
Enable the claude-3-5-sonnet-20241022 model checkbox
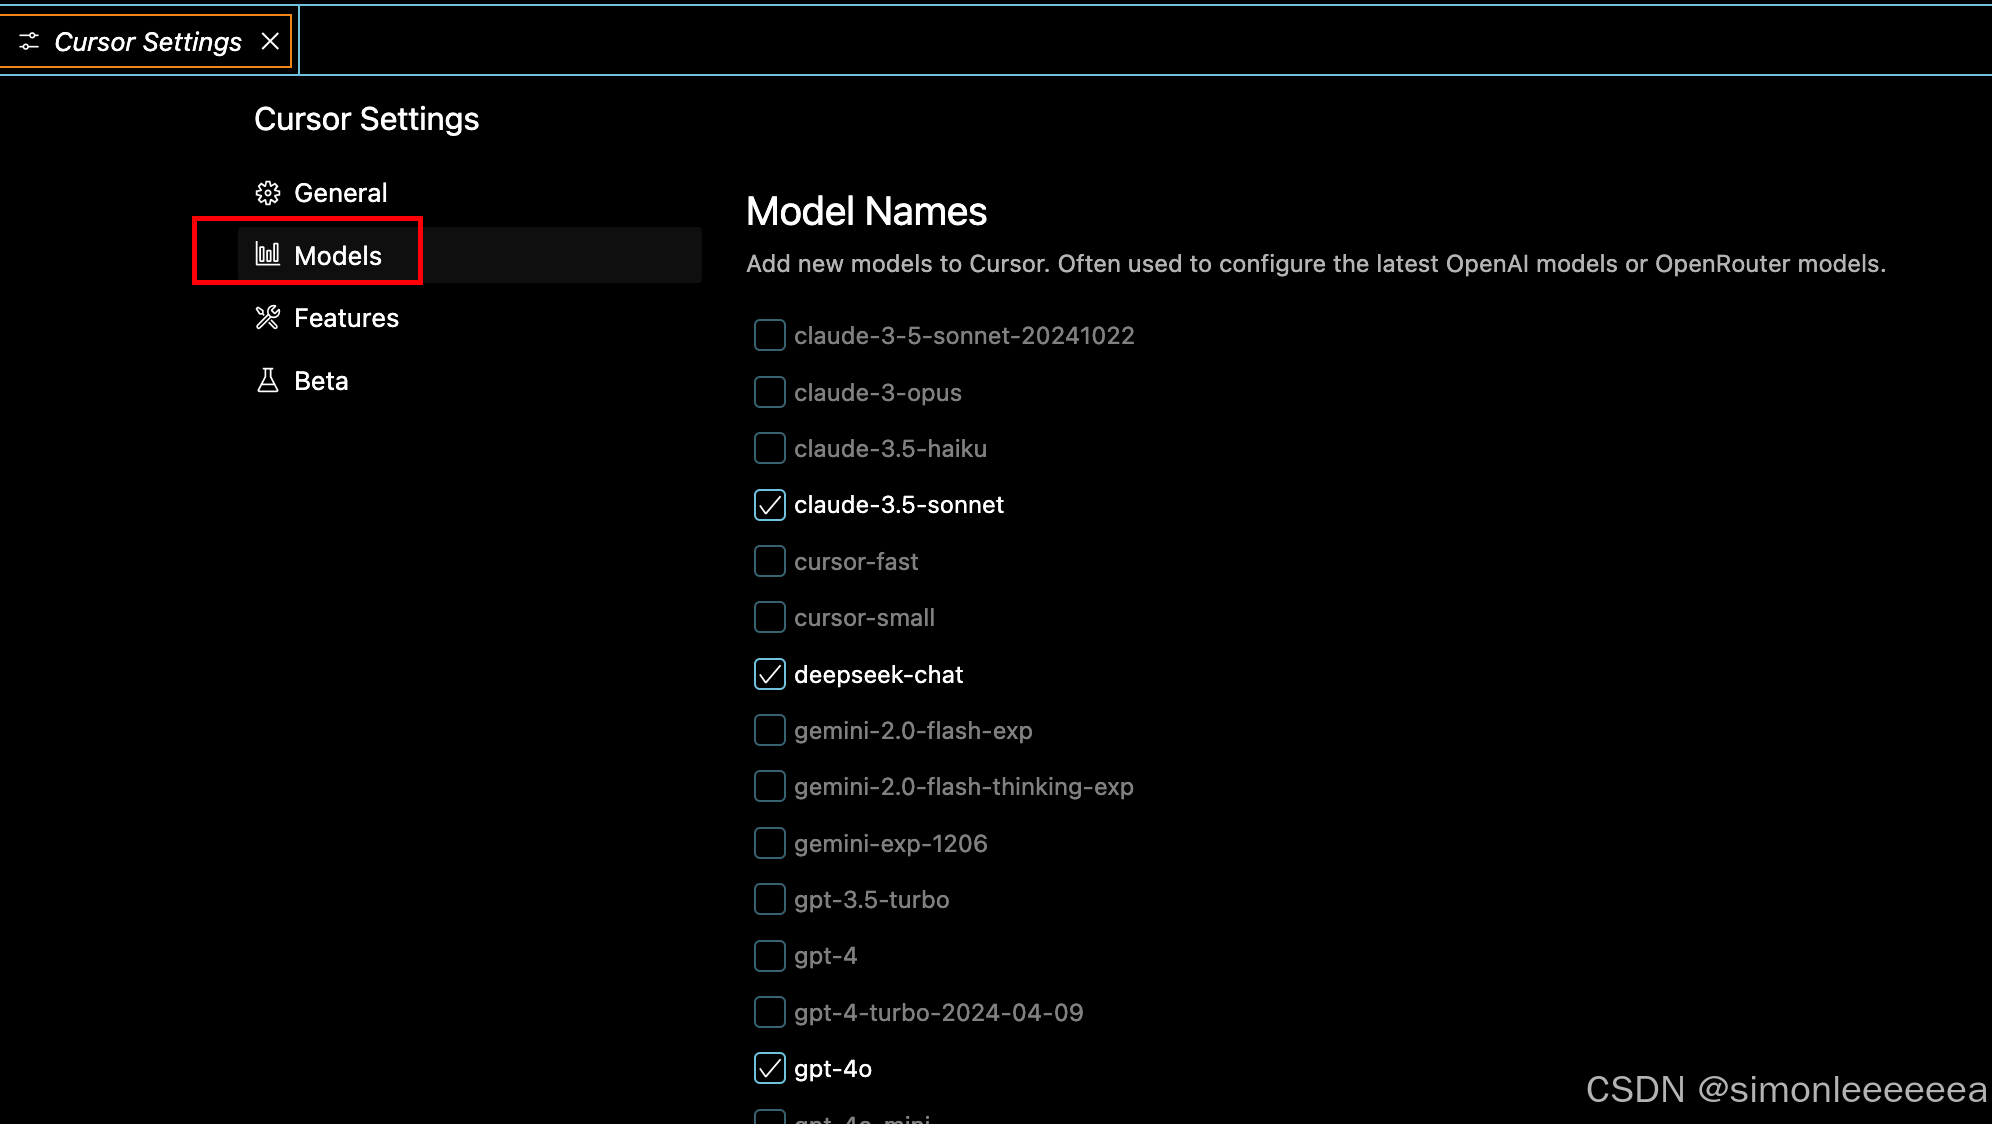click(769, 336)
